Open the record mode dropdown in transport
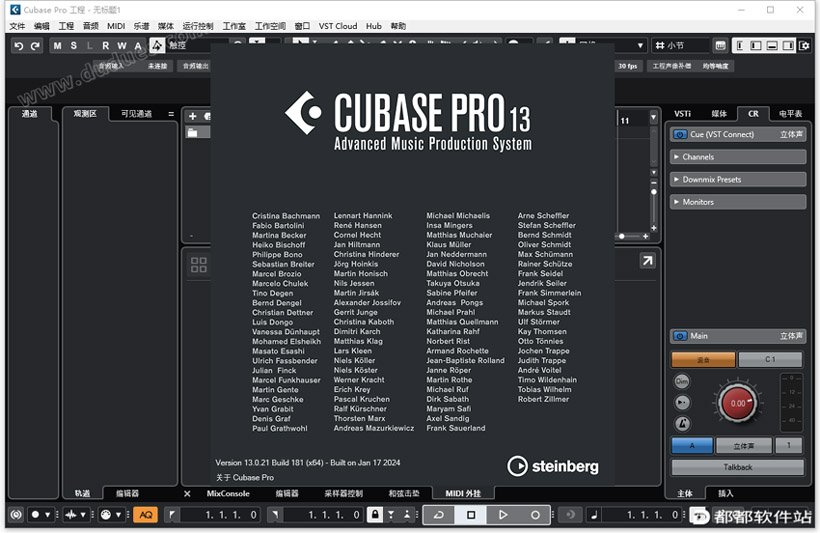 coord(47,515)
